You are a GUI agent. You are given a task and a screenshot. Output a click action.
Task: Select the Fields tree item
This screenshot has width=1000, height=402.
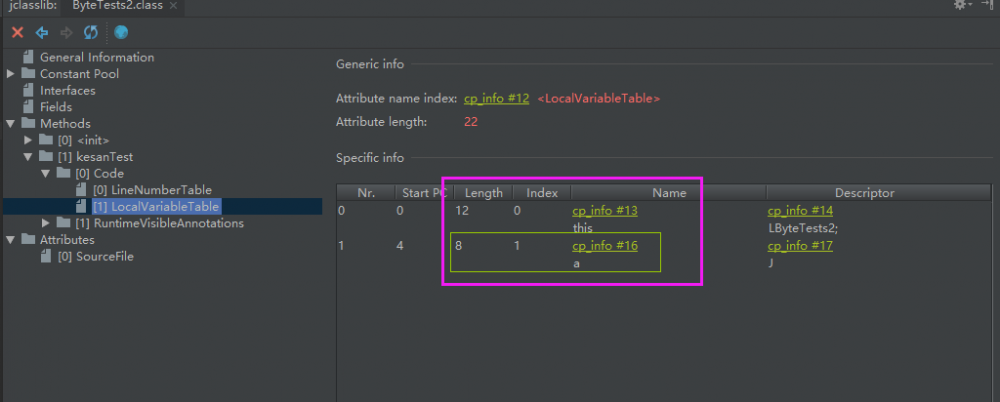pos(56,107)
